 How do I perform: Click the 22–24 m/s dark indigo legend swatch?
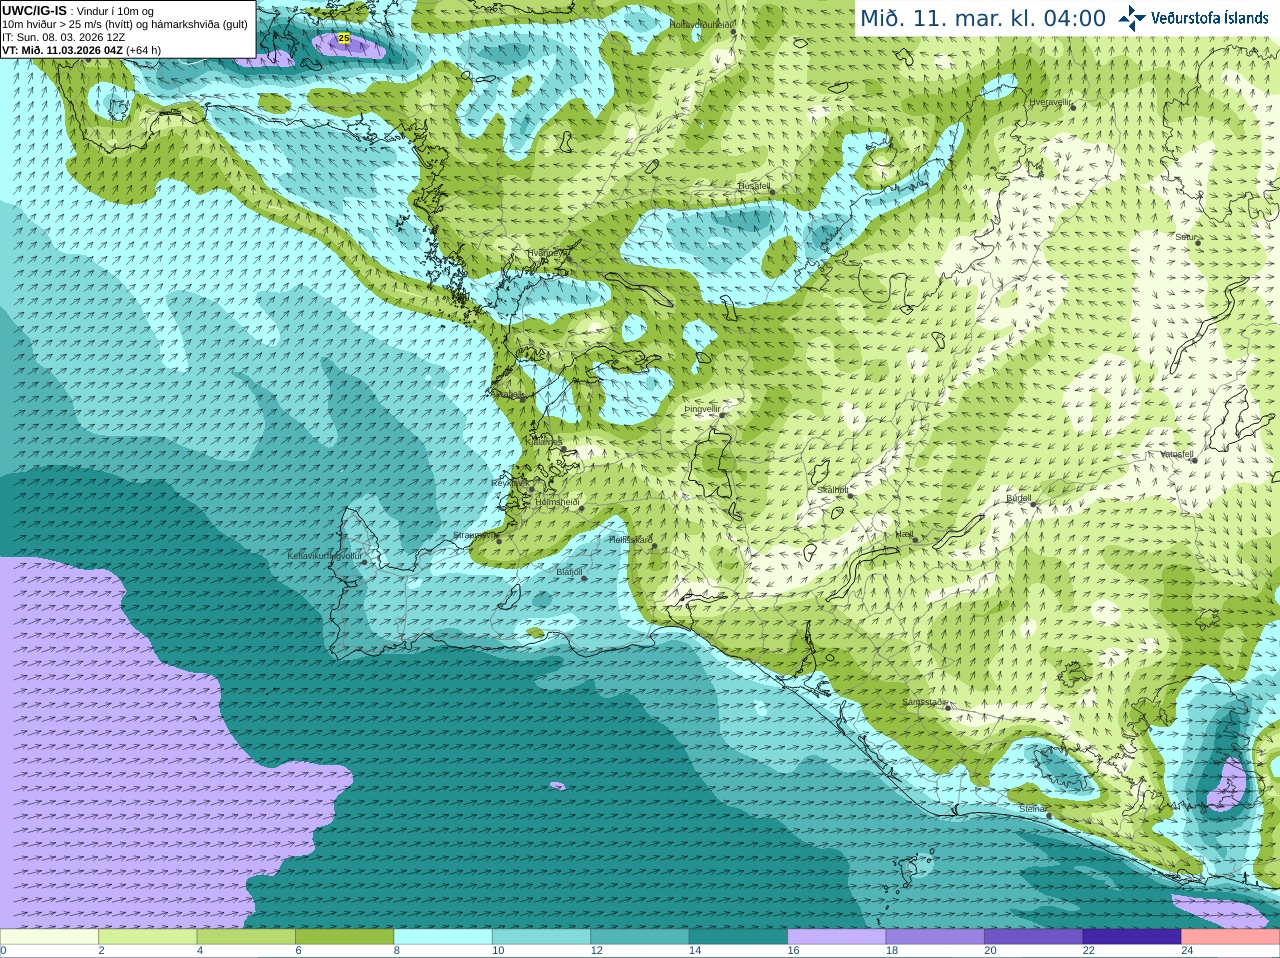pyautogui.click(x=1132, y=937)
